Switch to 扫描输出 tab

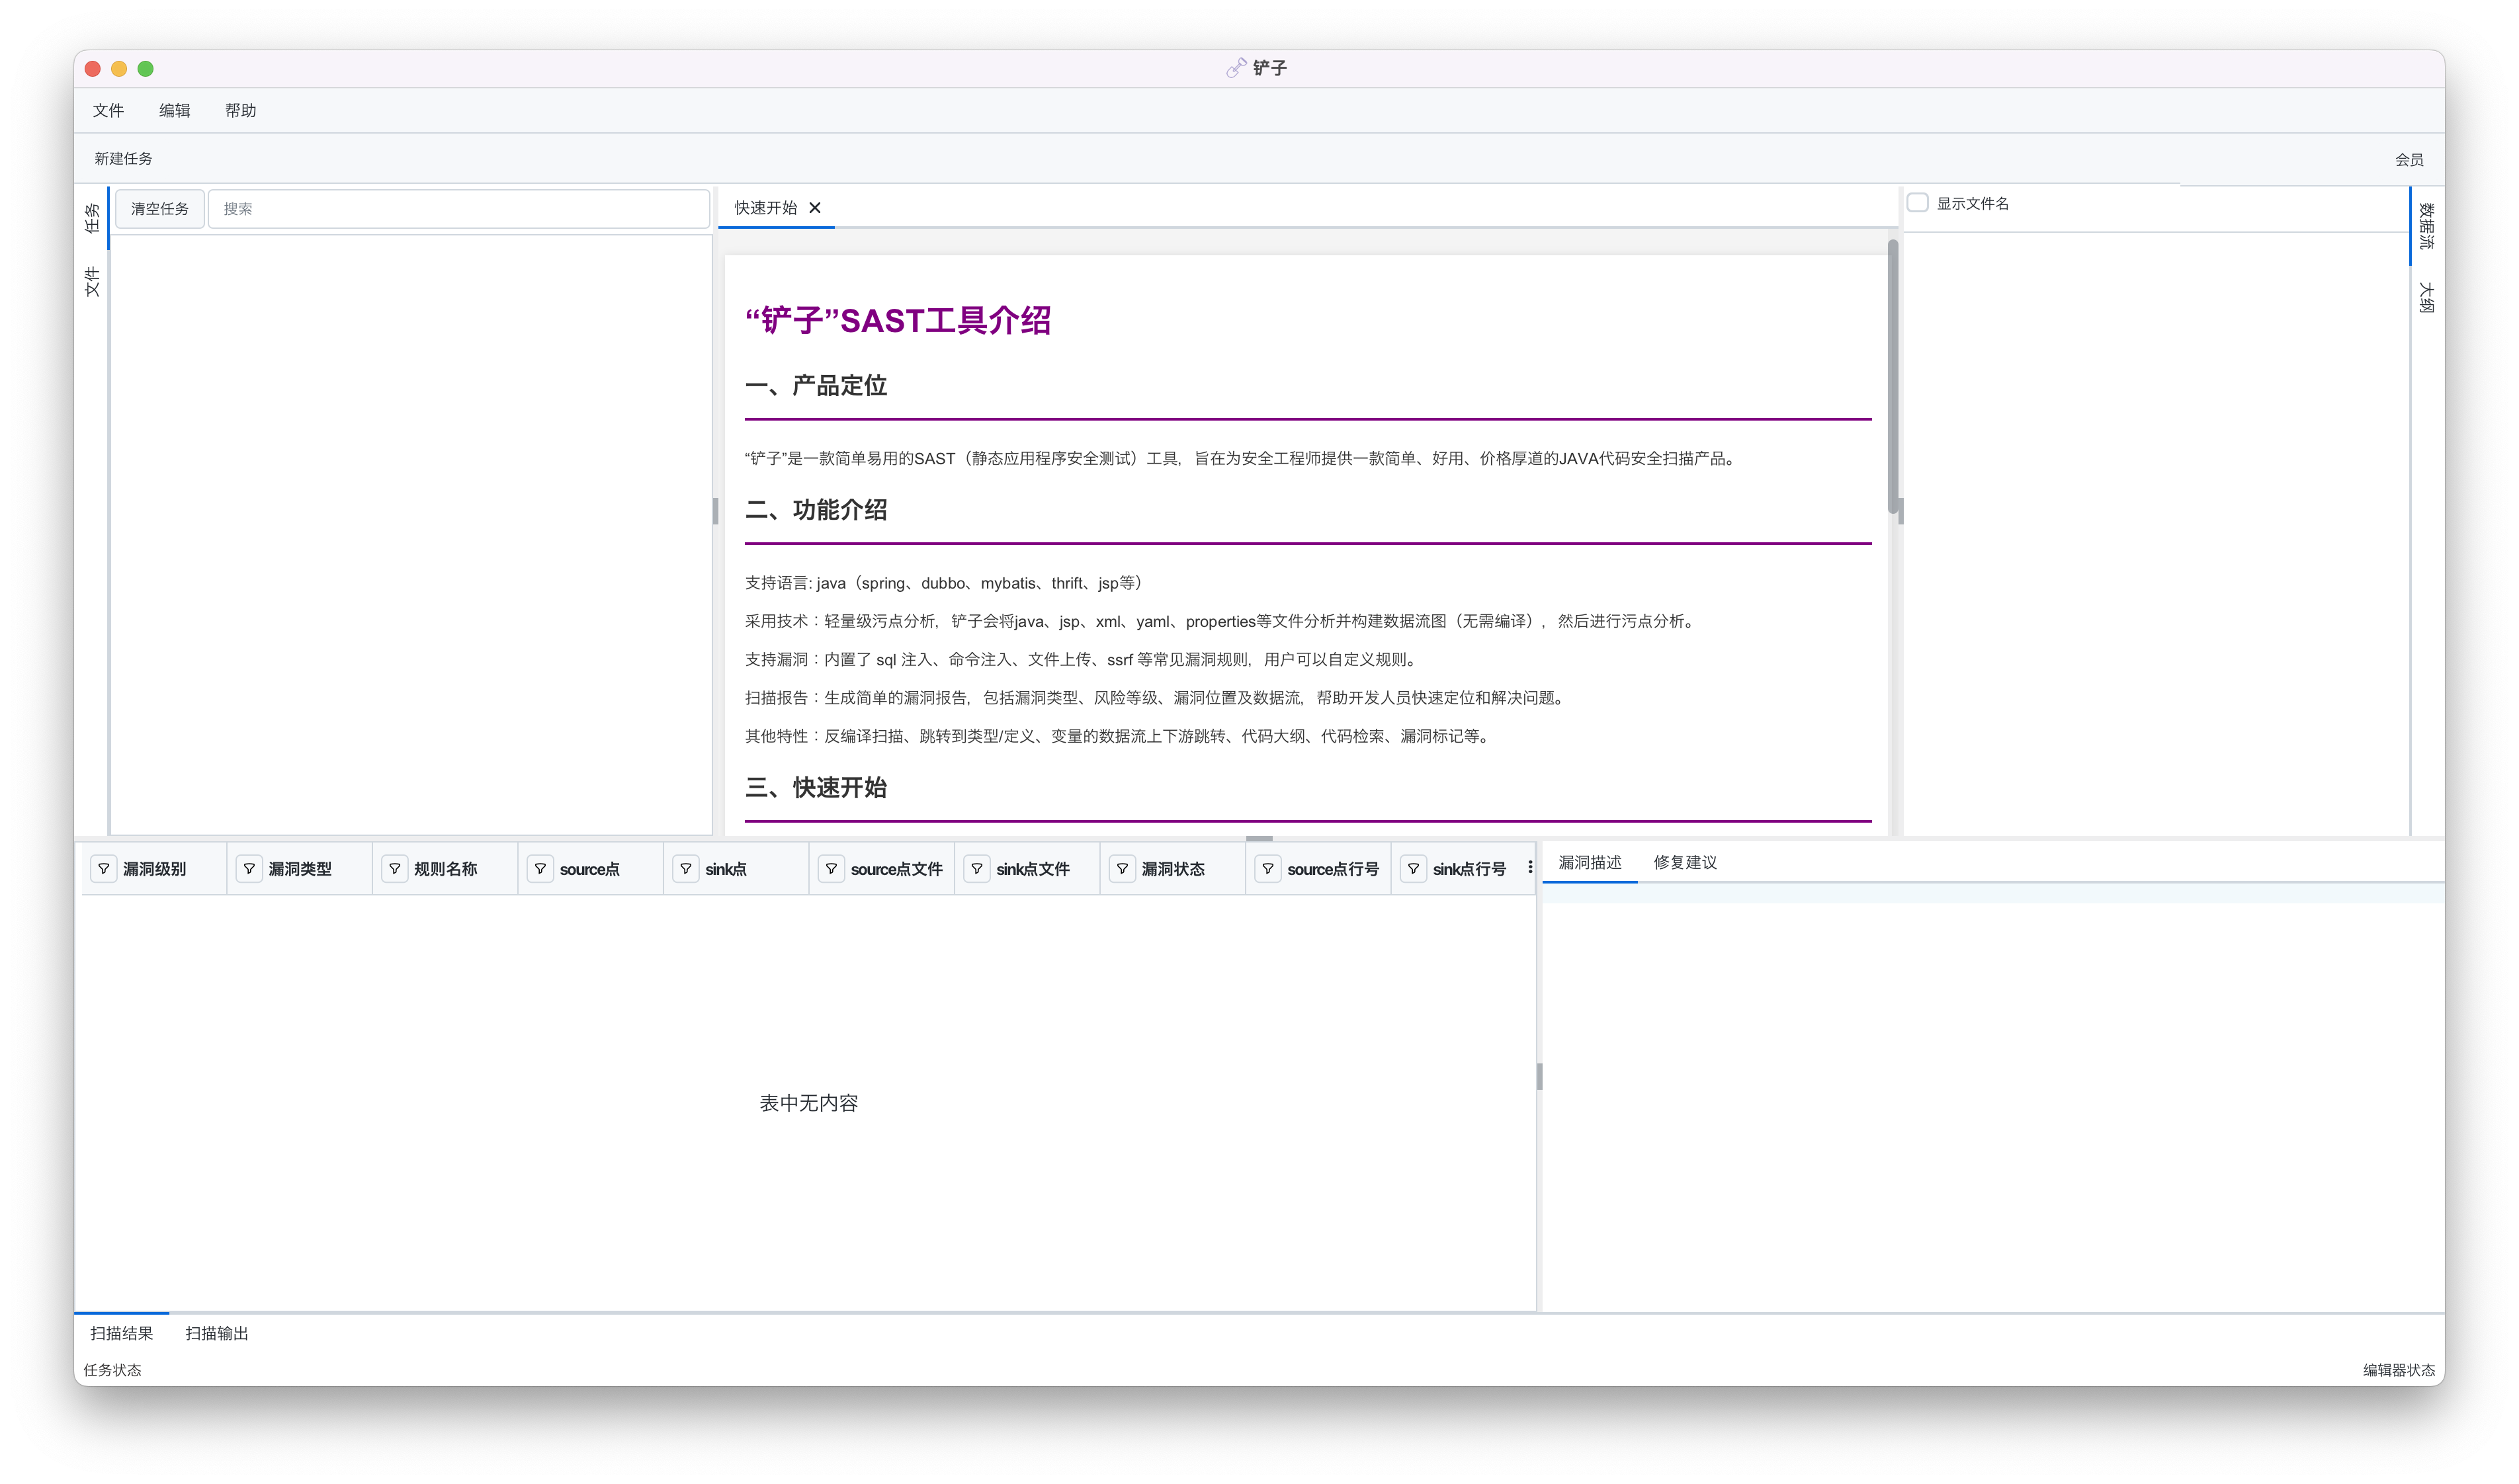click(x=217, y=1333)
